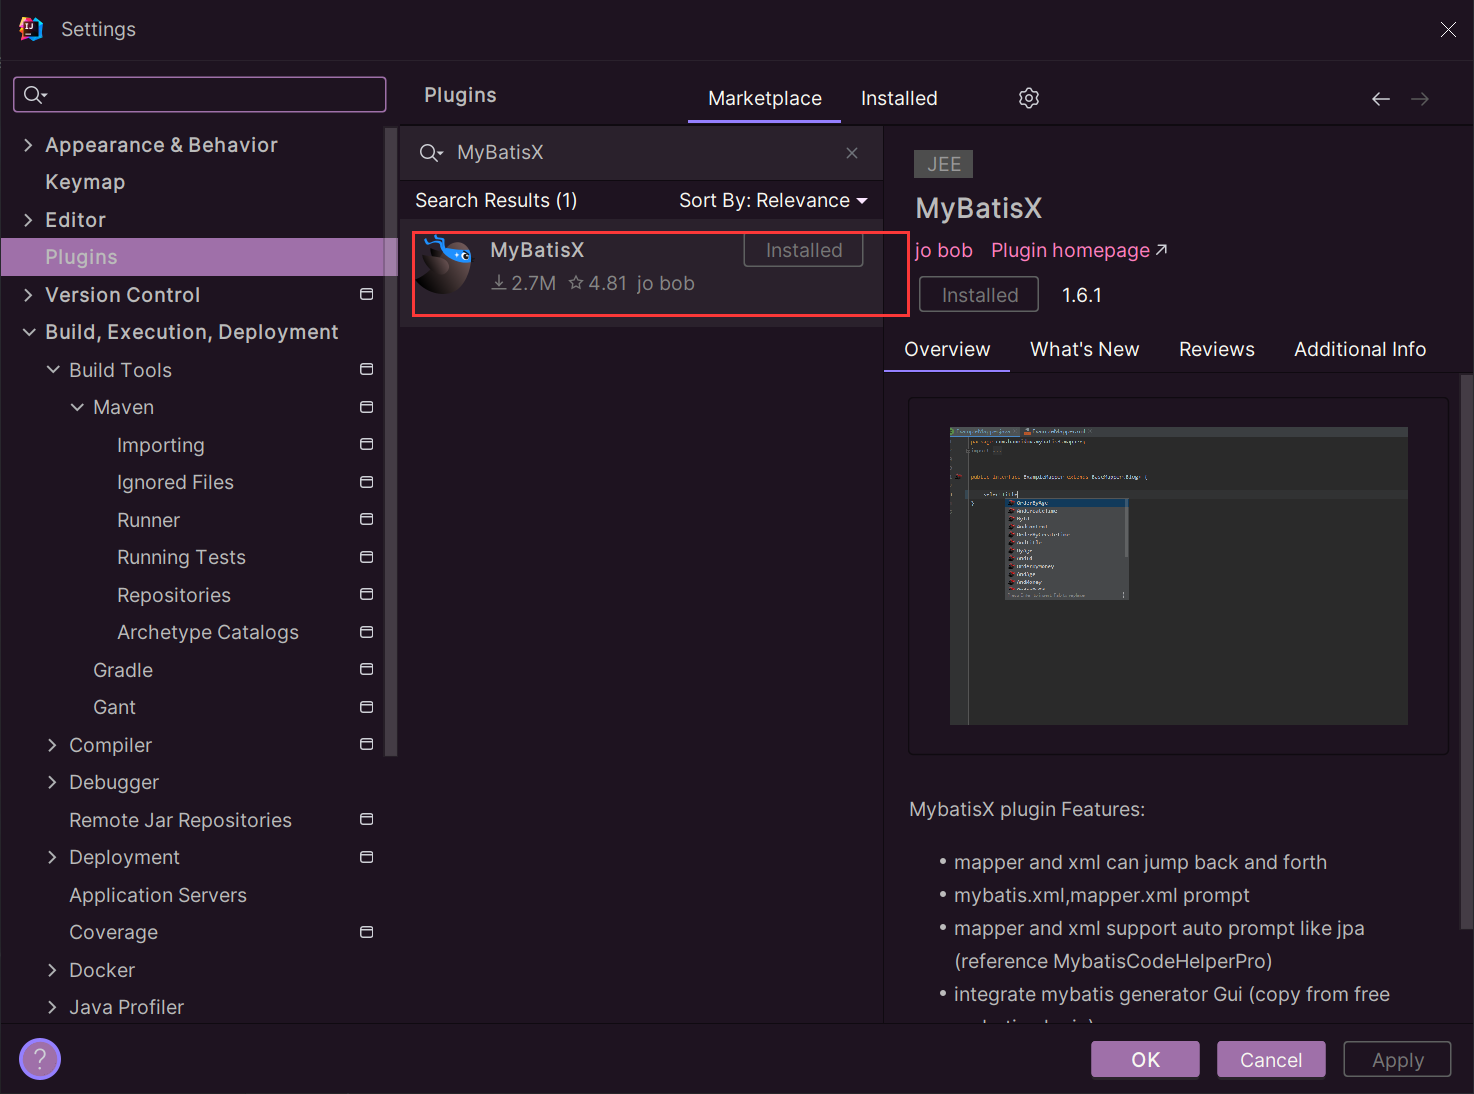
Task: Click the OK button
Action: pos(1145,1059)
